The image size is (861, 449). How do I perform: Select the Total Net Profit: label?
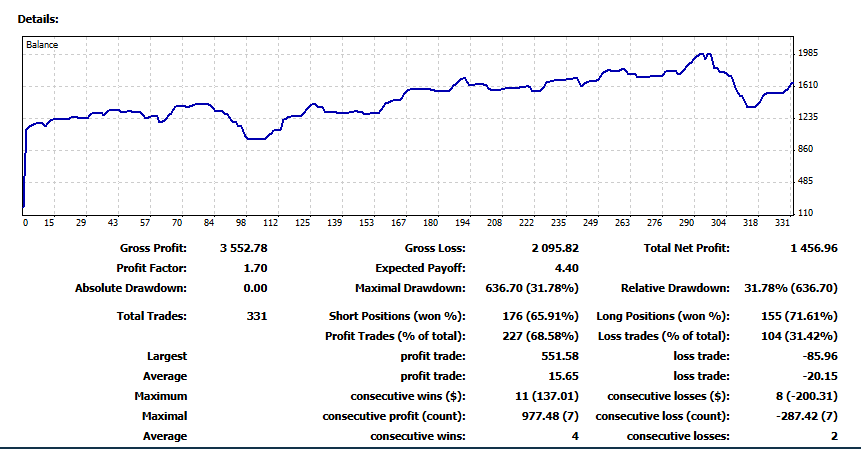pyautogui.click(x=687, y=248)
